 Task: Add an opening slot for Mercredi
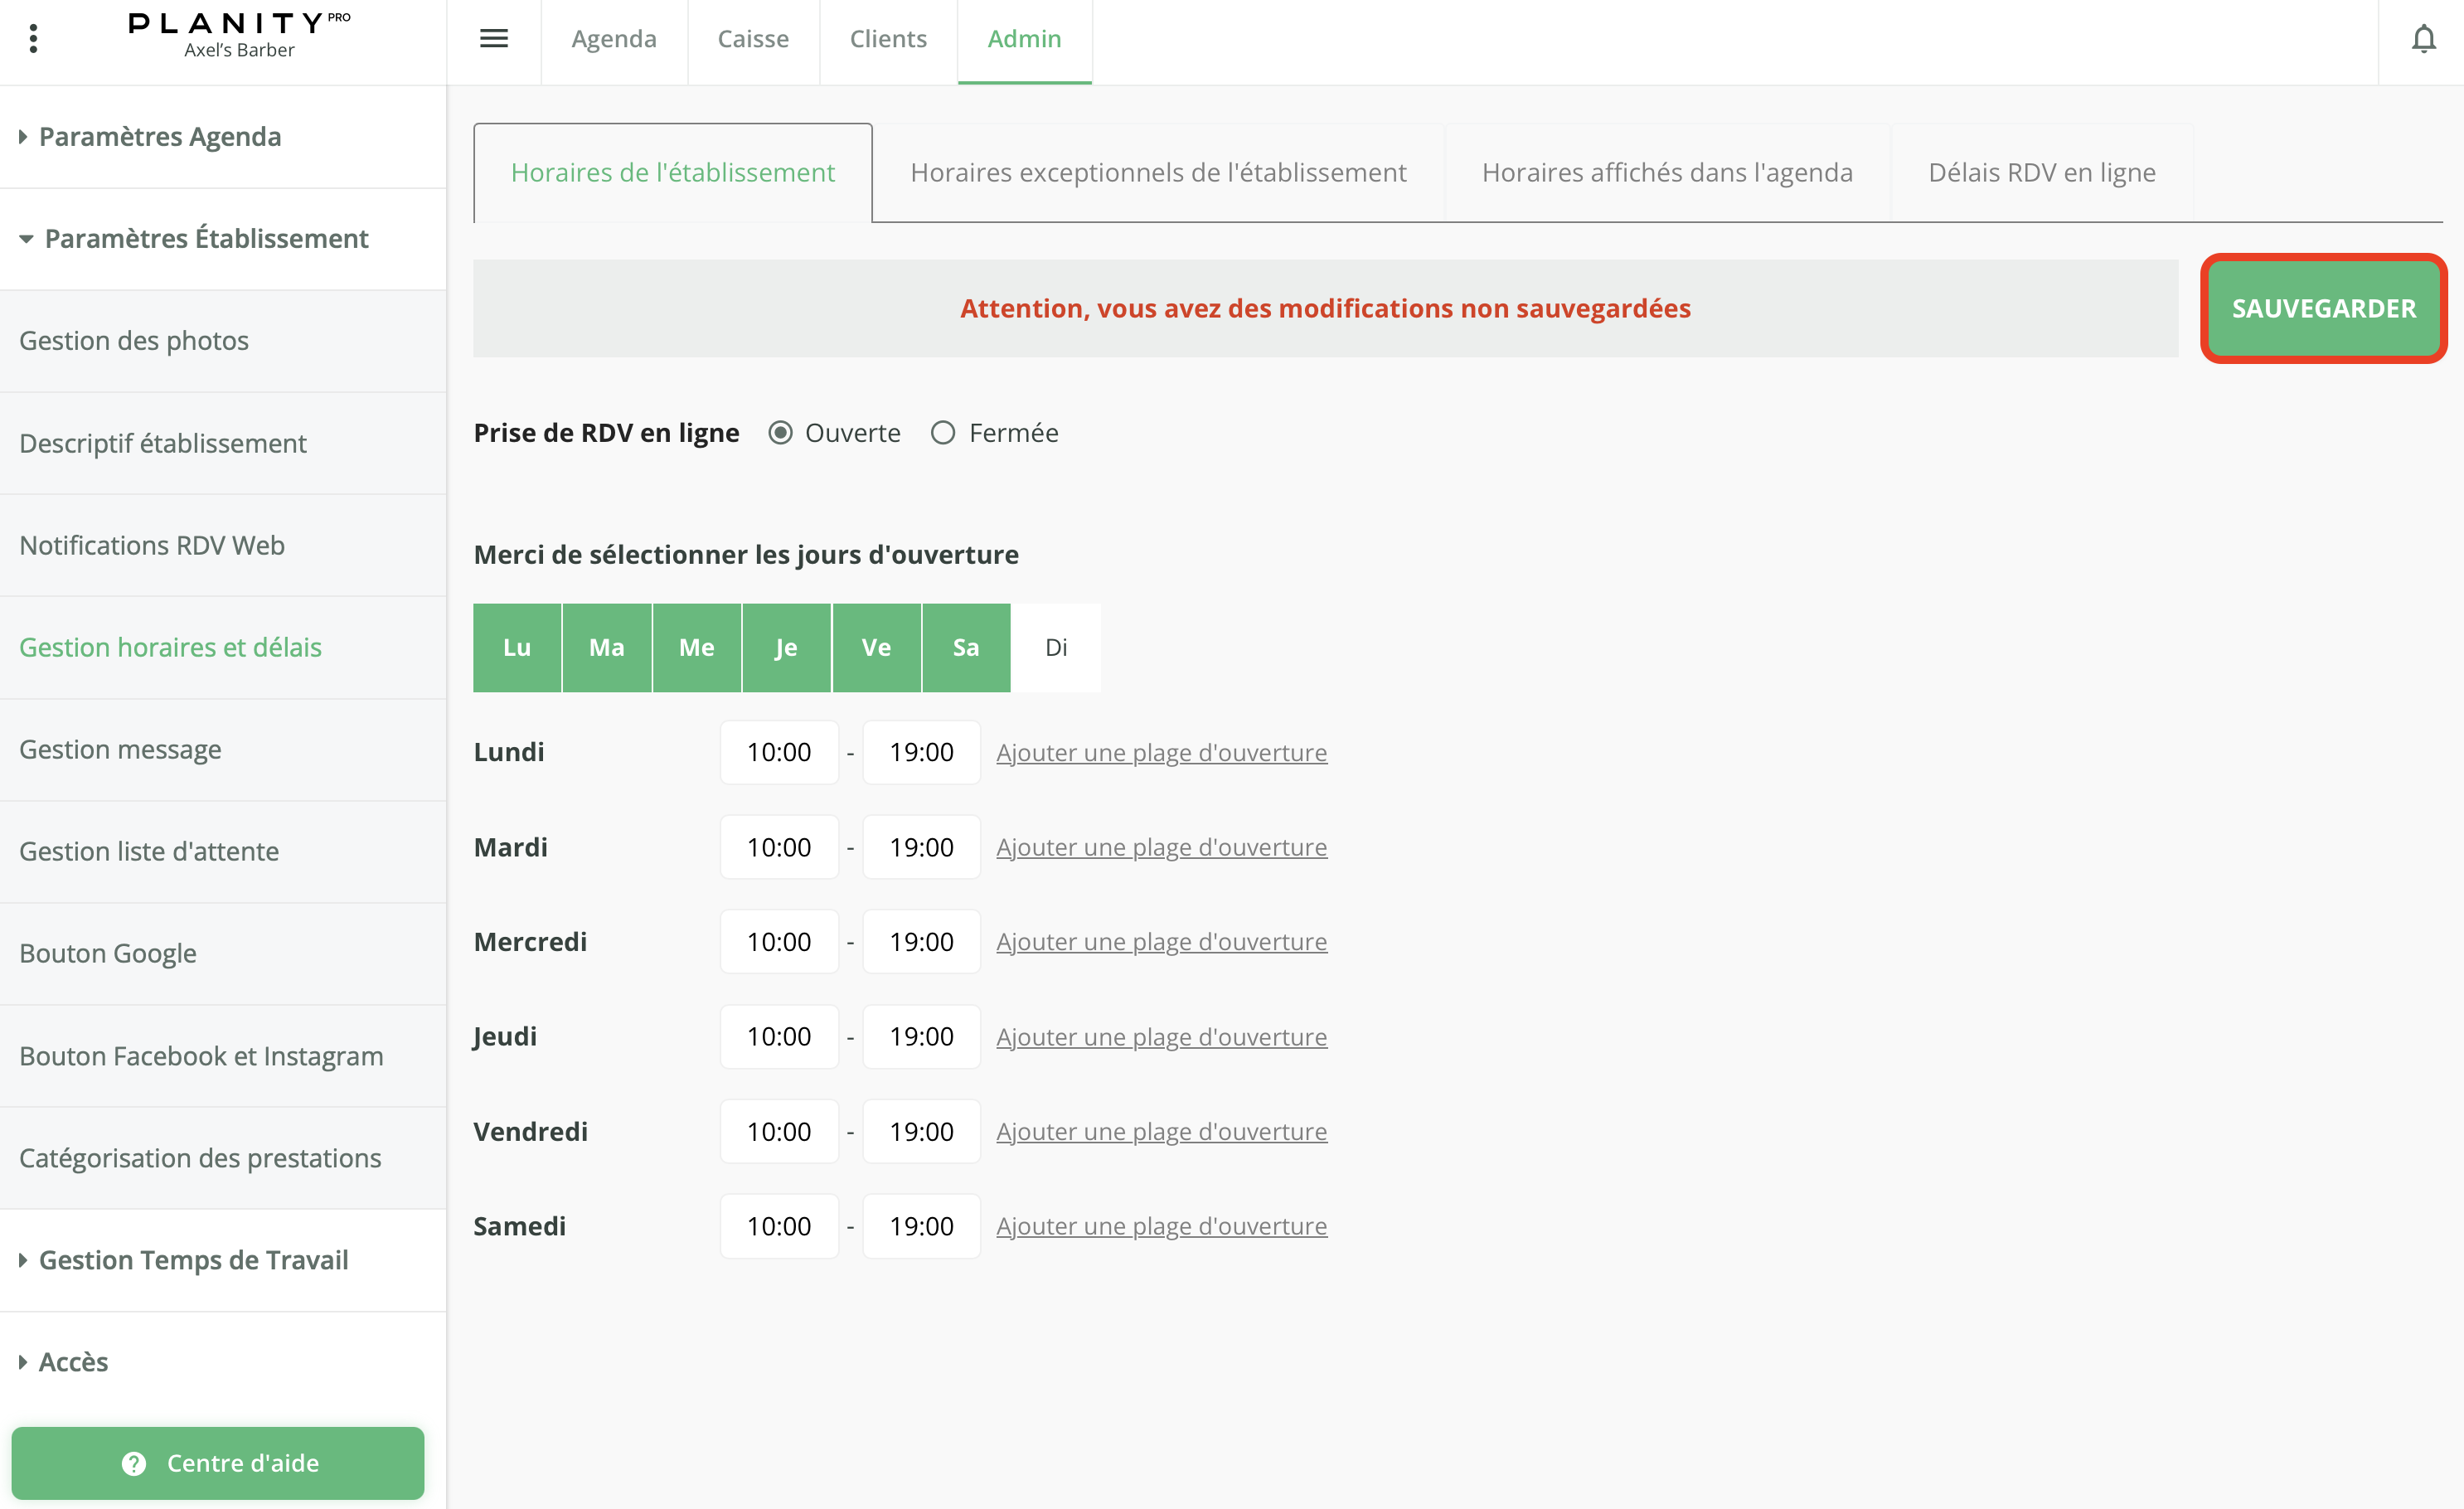tap(1161, 941)
